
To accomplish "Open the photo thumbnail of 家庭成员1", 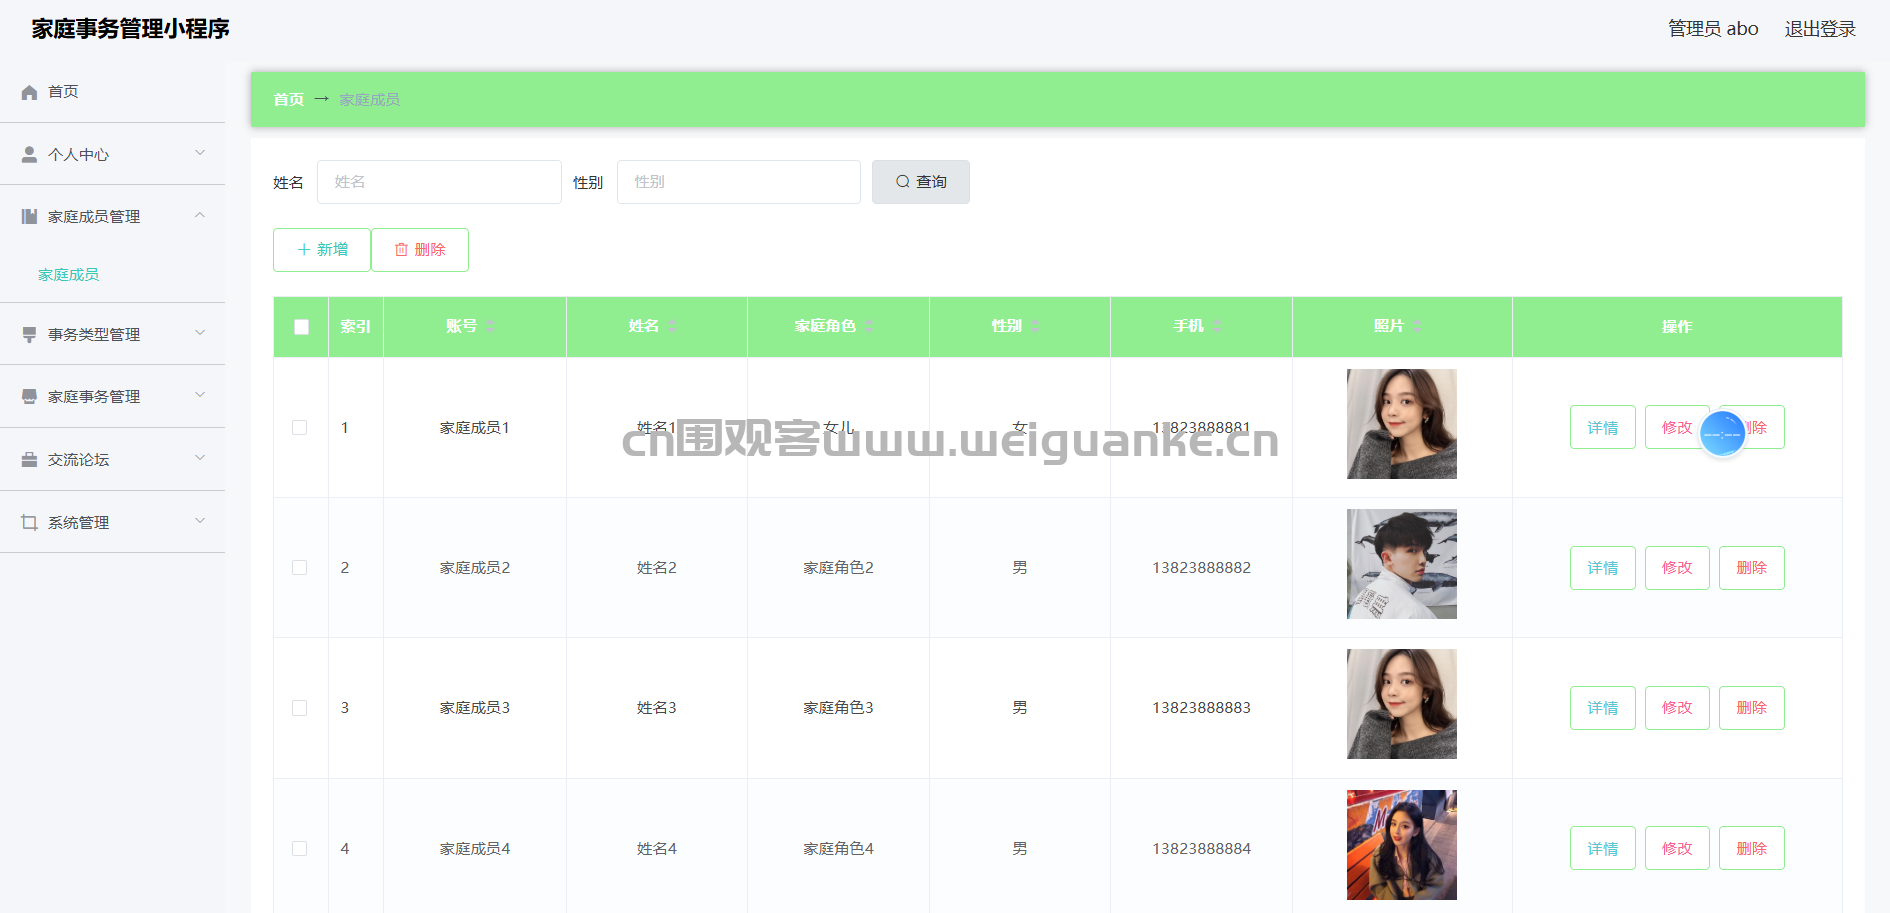I will click(x=1401, y=424).
